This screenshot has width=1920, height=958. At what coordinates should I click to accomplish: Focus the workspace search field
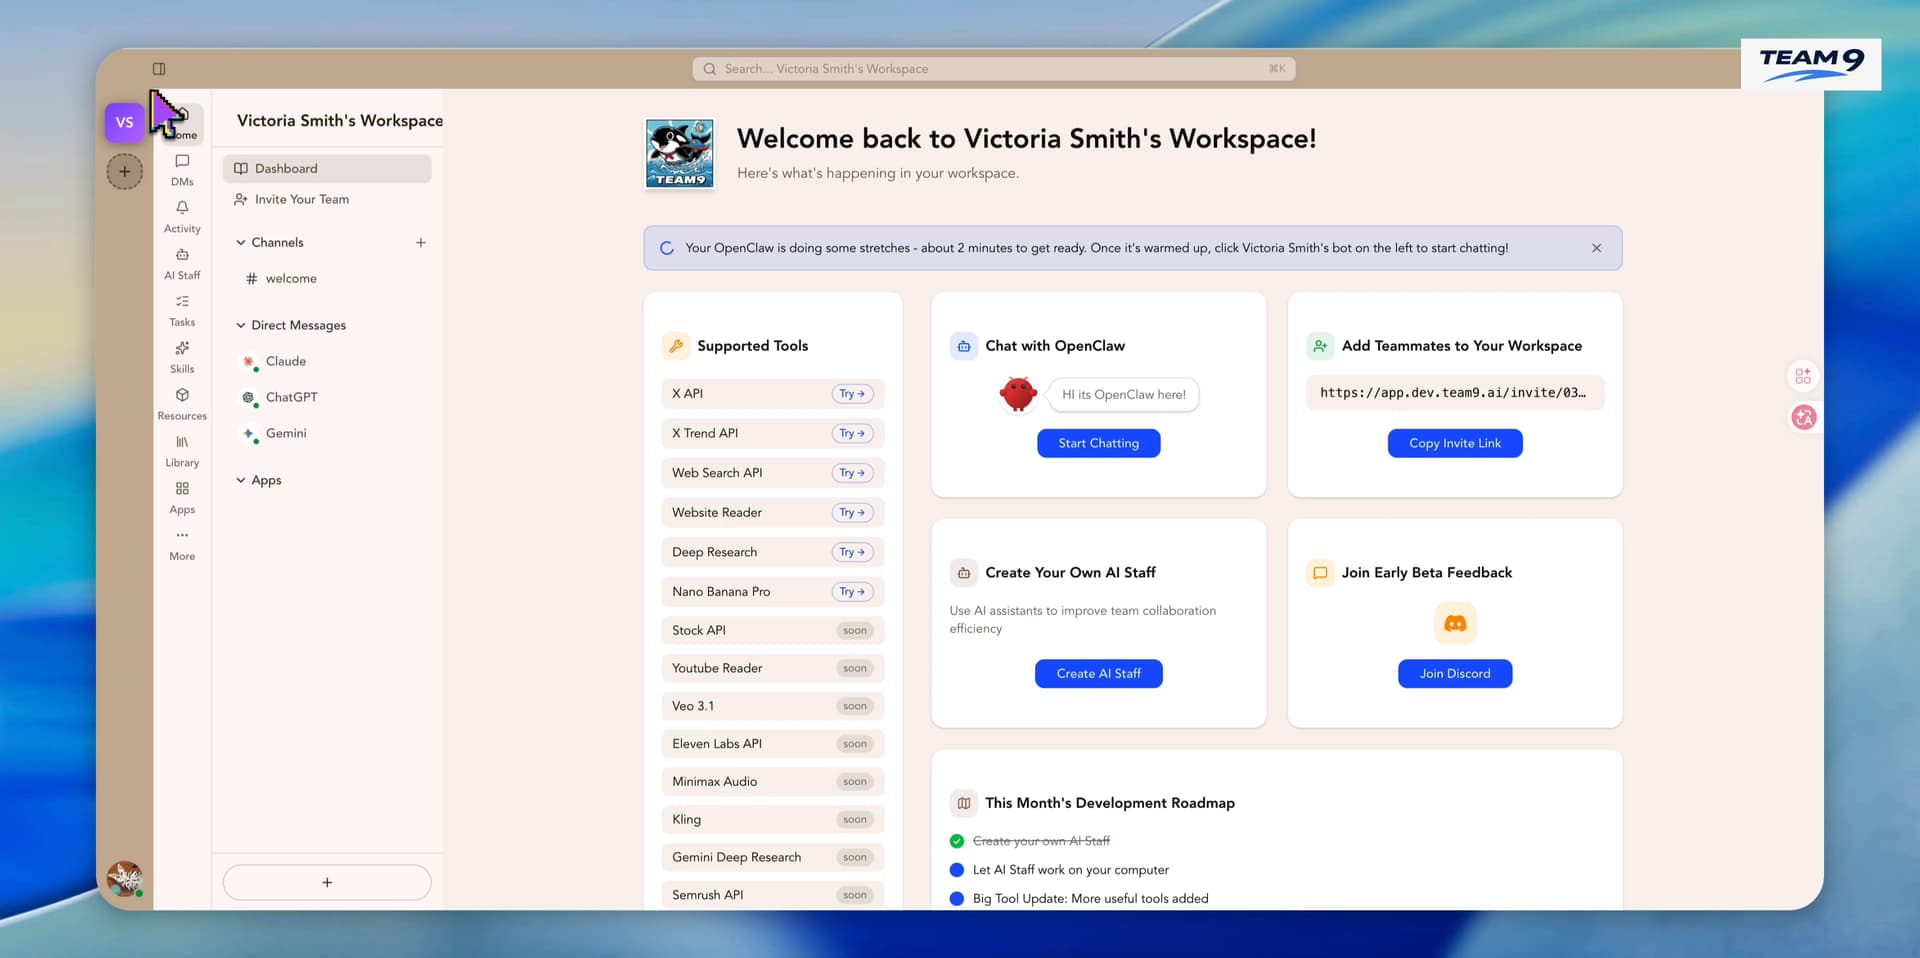pyautogui.click(x=994, y=69)
